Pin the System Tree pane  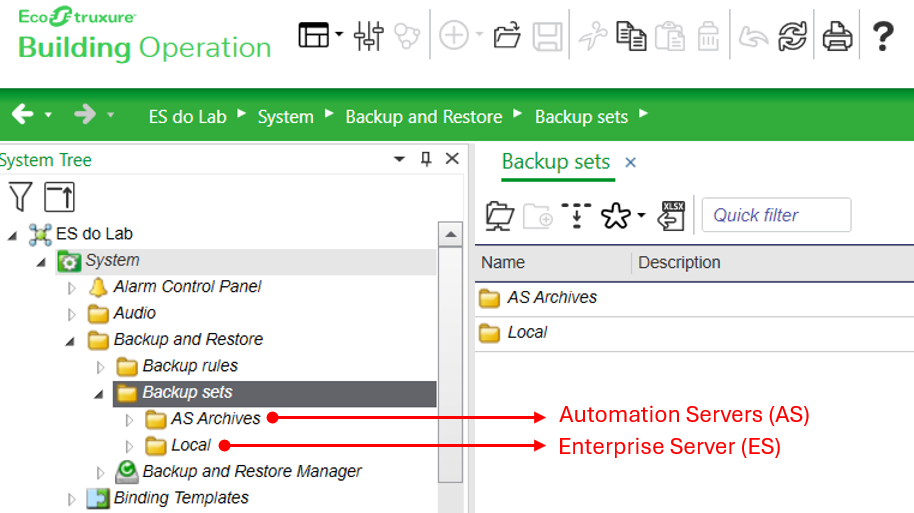pyautogui.click(x=426, y=159)
